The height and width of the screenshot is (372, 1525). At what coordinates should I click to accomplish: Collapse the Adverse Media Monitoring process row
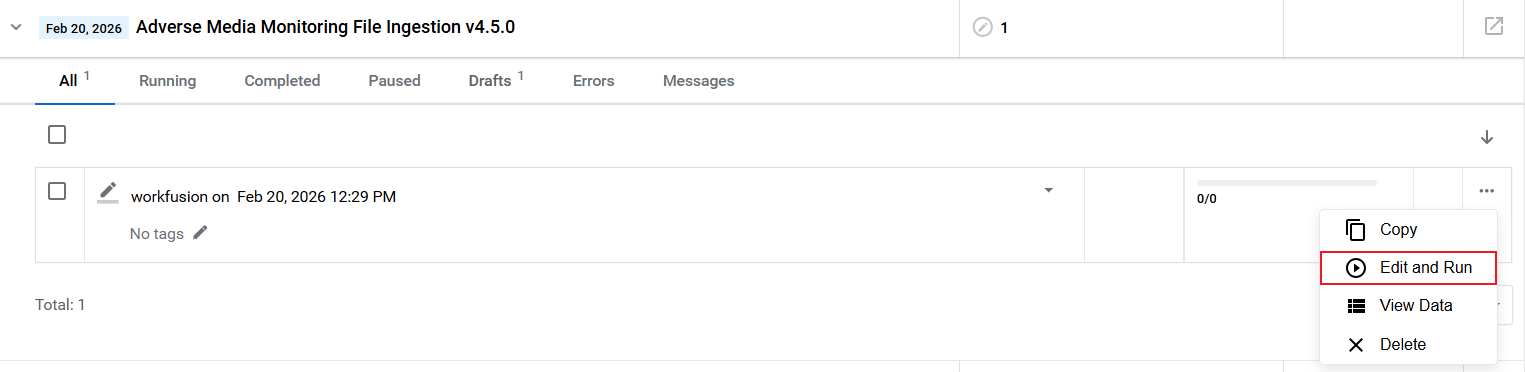pos(16,27)
